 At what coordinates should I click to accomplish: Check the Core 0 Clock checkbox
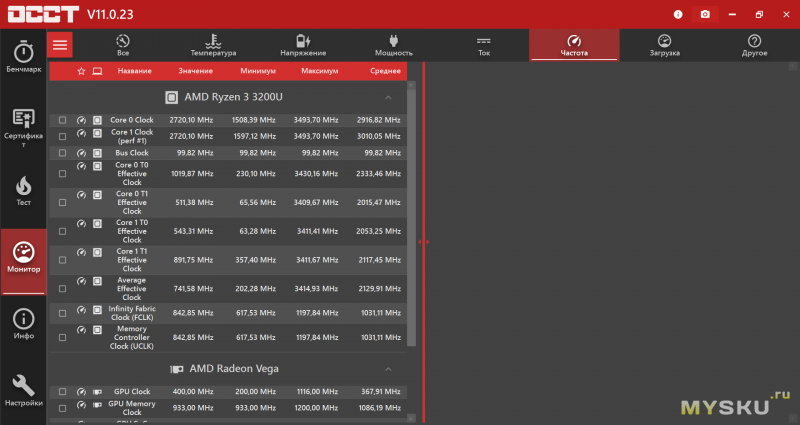pyautogui.click(x=62, y=120)
